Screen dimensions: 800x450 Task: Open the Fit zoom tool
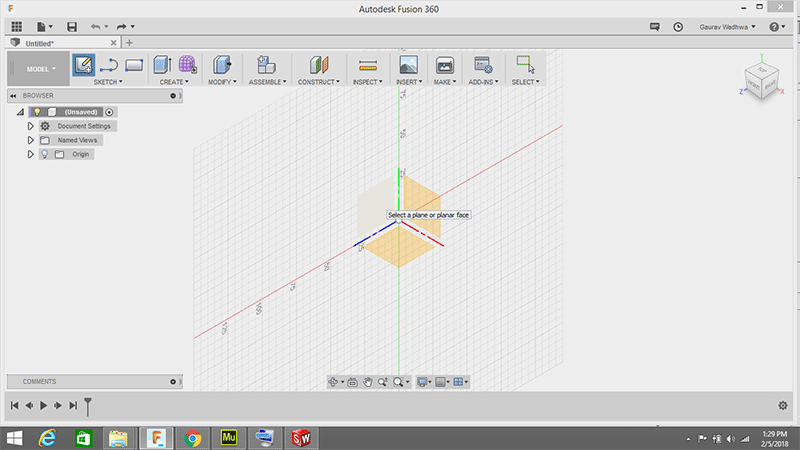coord(398,382)
